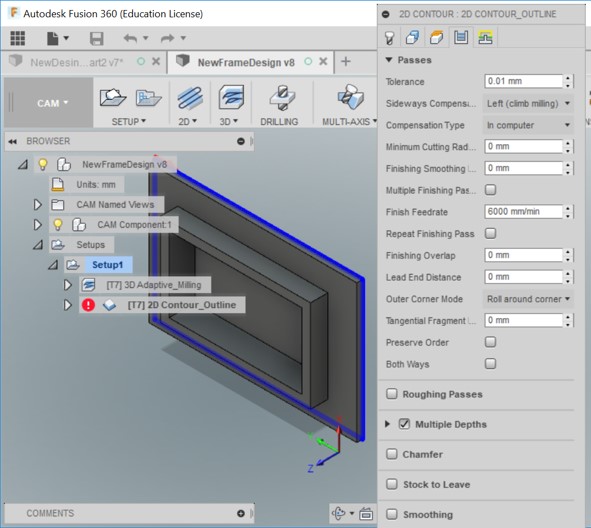Enable Chamfer checkbox
This screenshot has height=528, width=591.
coord(392,454)
